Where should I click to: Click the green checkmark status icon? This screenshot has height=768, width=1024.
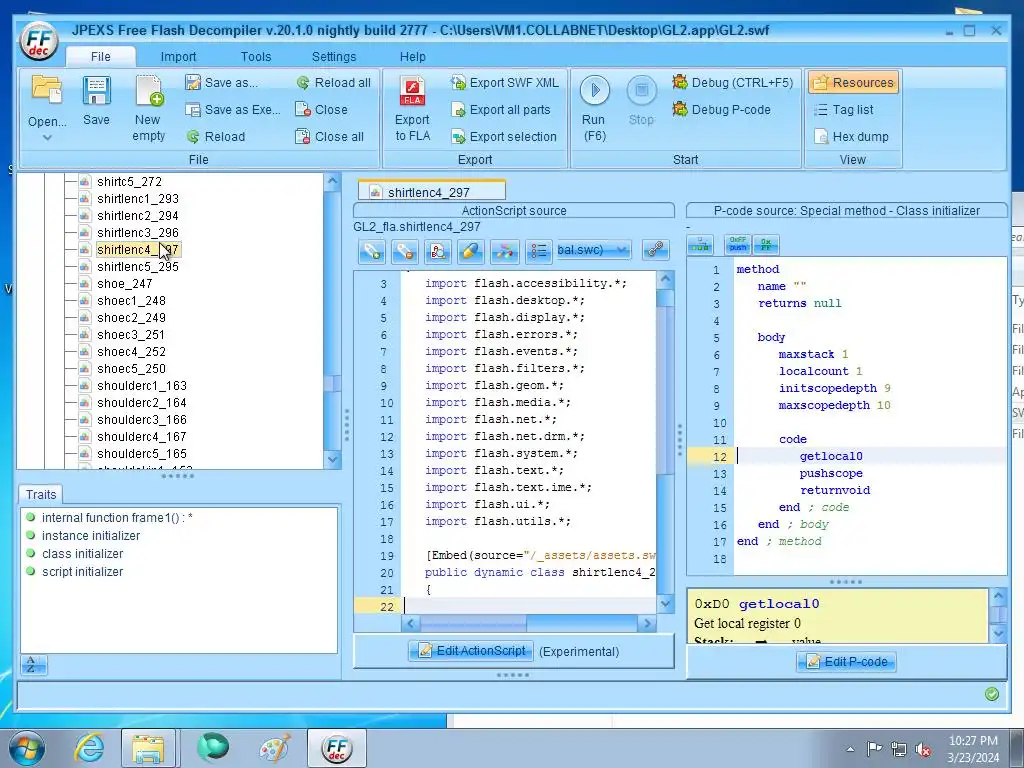[991, 694]
